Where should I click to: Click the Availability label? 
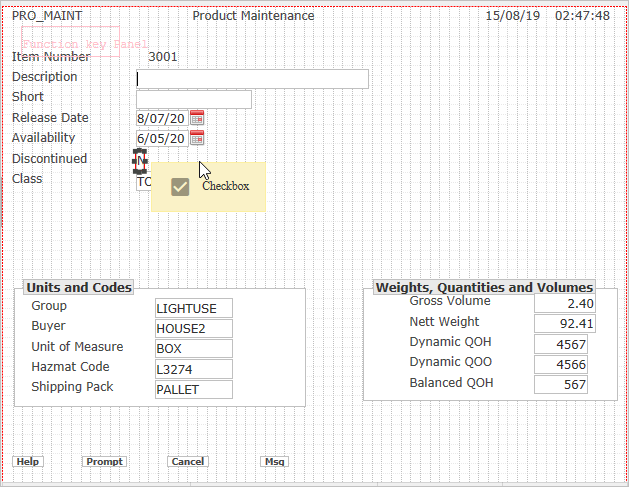pos(43,138)
